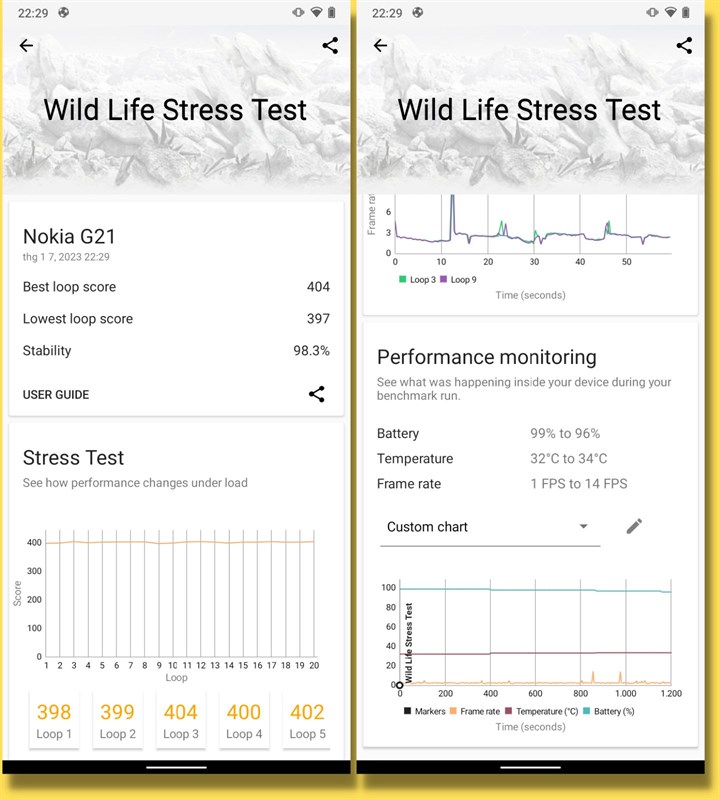Select Loop 3 score card 404

point(180,720)
